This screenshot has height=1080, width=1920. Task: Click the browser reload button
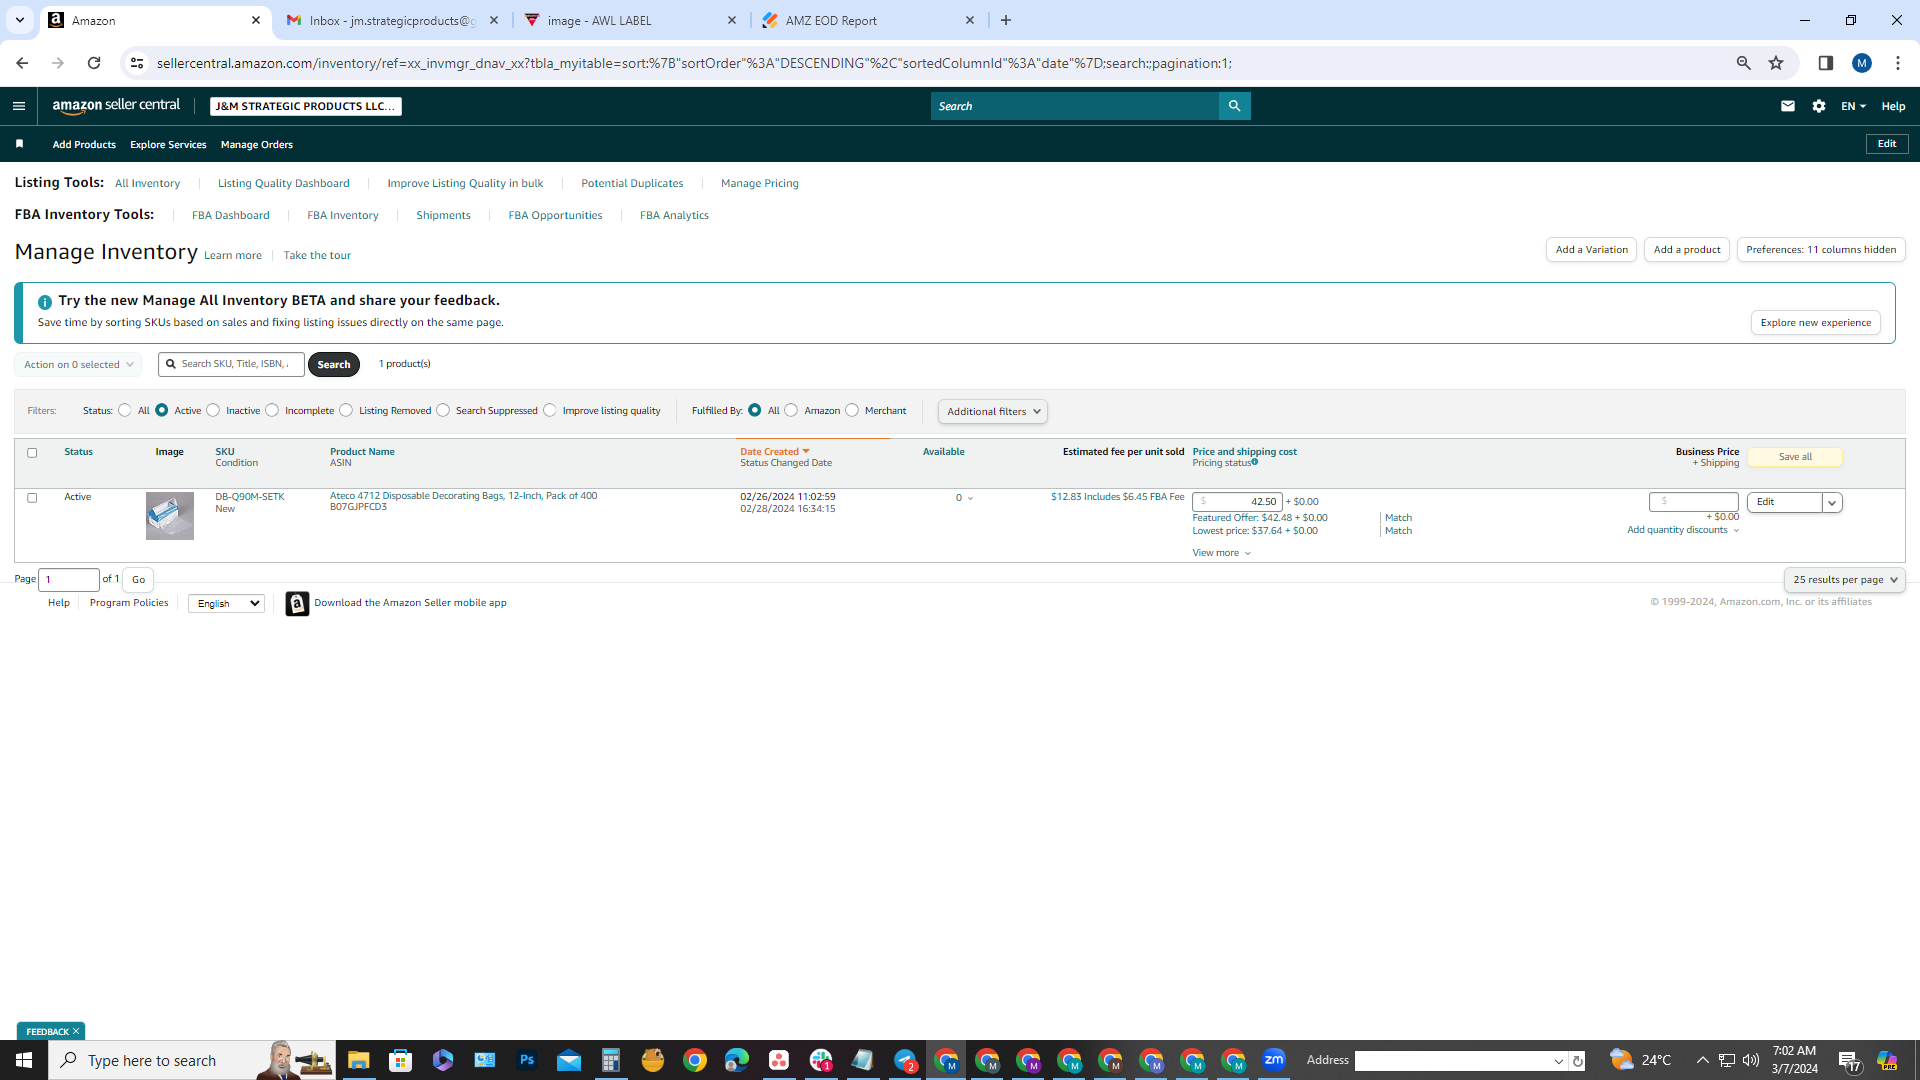click(x=94, y=63)
